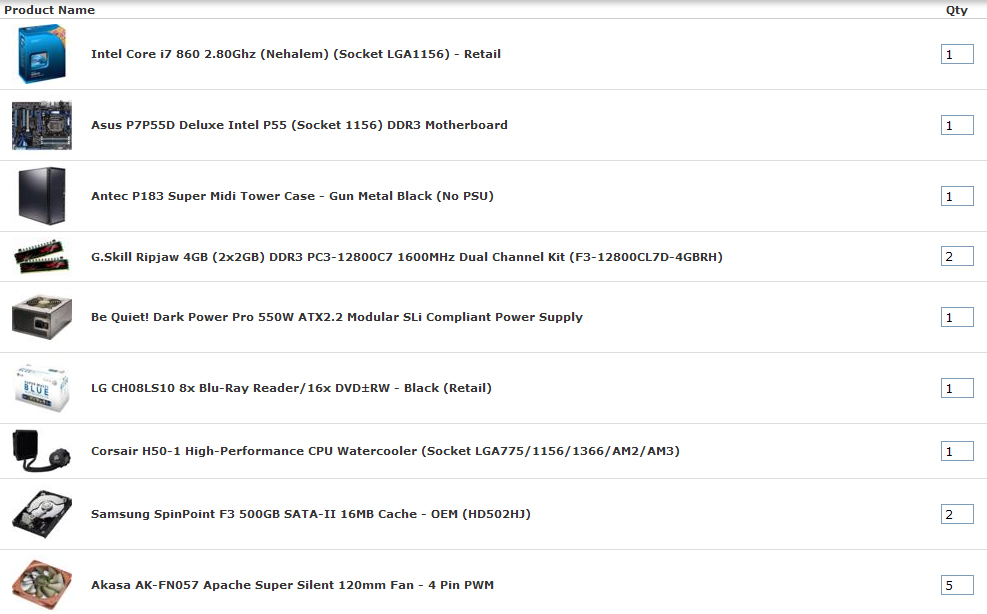The width and height of the screenshot is (987, 614).
Task: Click quantity field for LG Blu-Ray reader
Action: point(957,389)
